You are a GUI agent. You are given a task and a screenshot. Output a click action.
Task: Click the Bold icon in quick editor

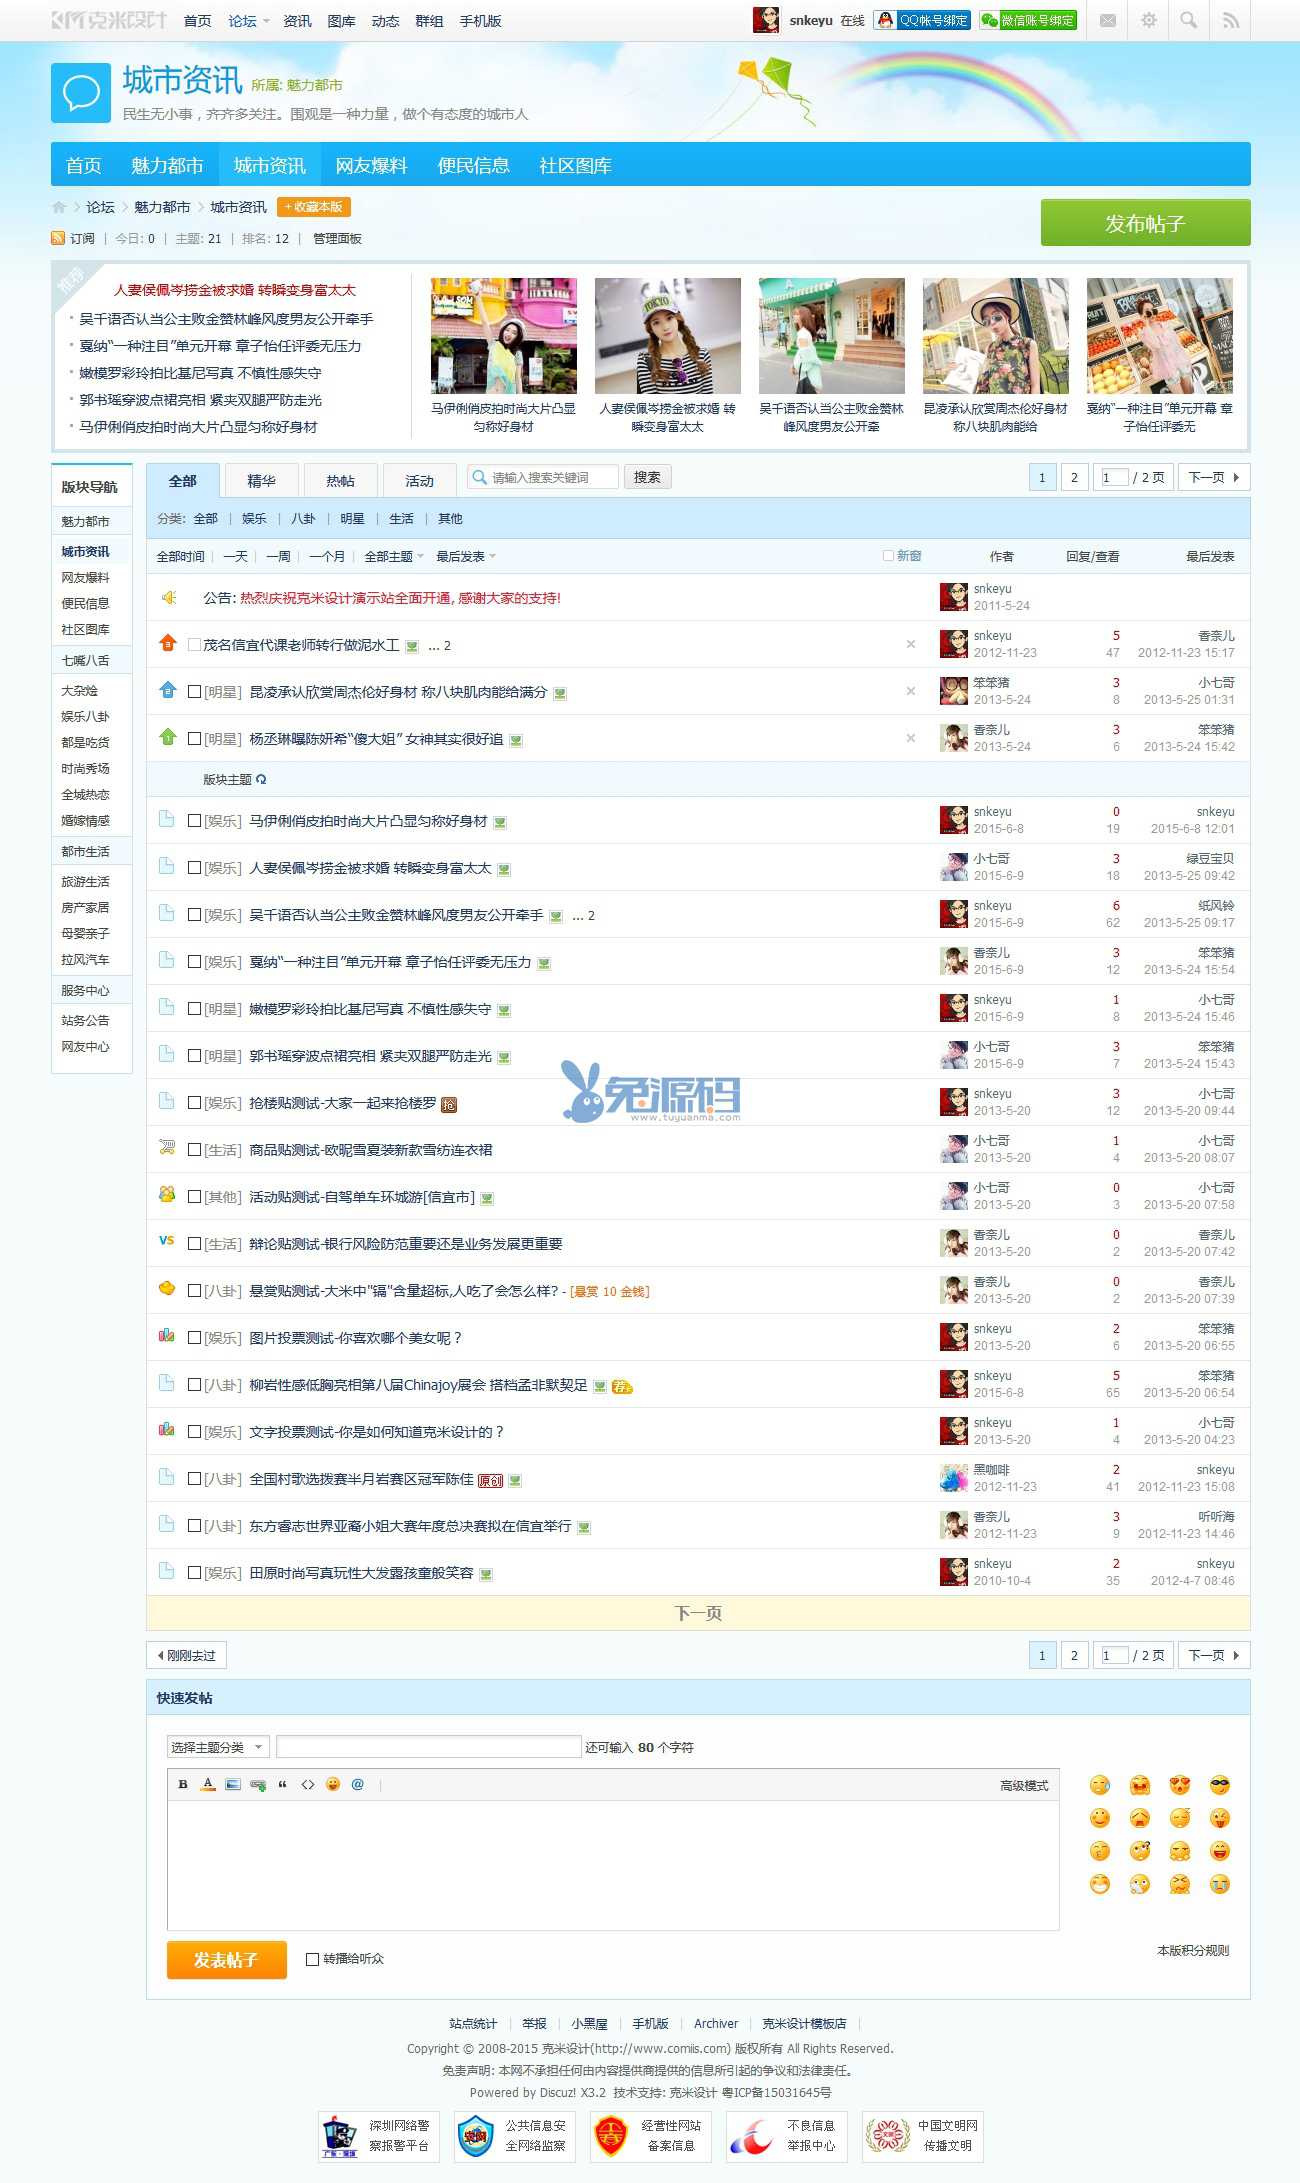(x=183, y=1784)
